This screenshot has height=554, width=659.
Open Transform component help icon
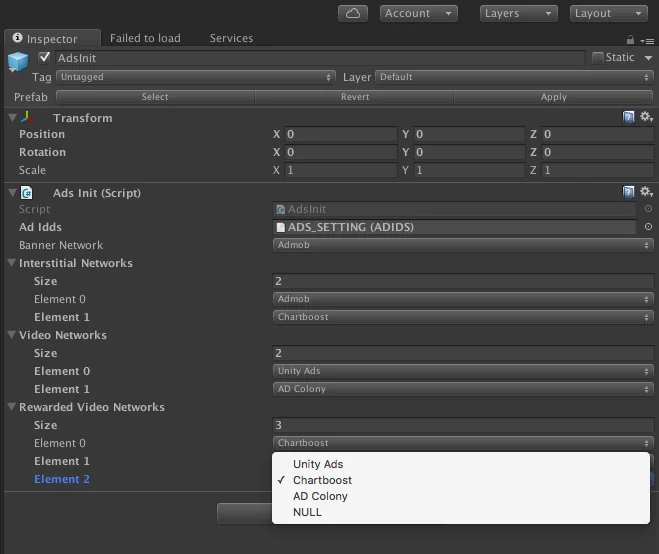click(628, 117)
